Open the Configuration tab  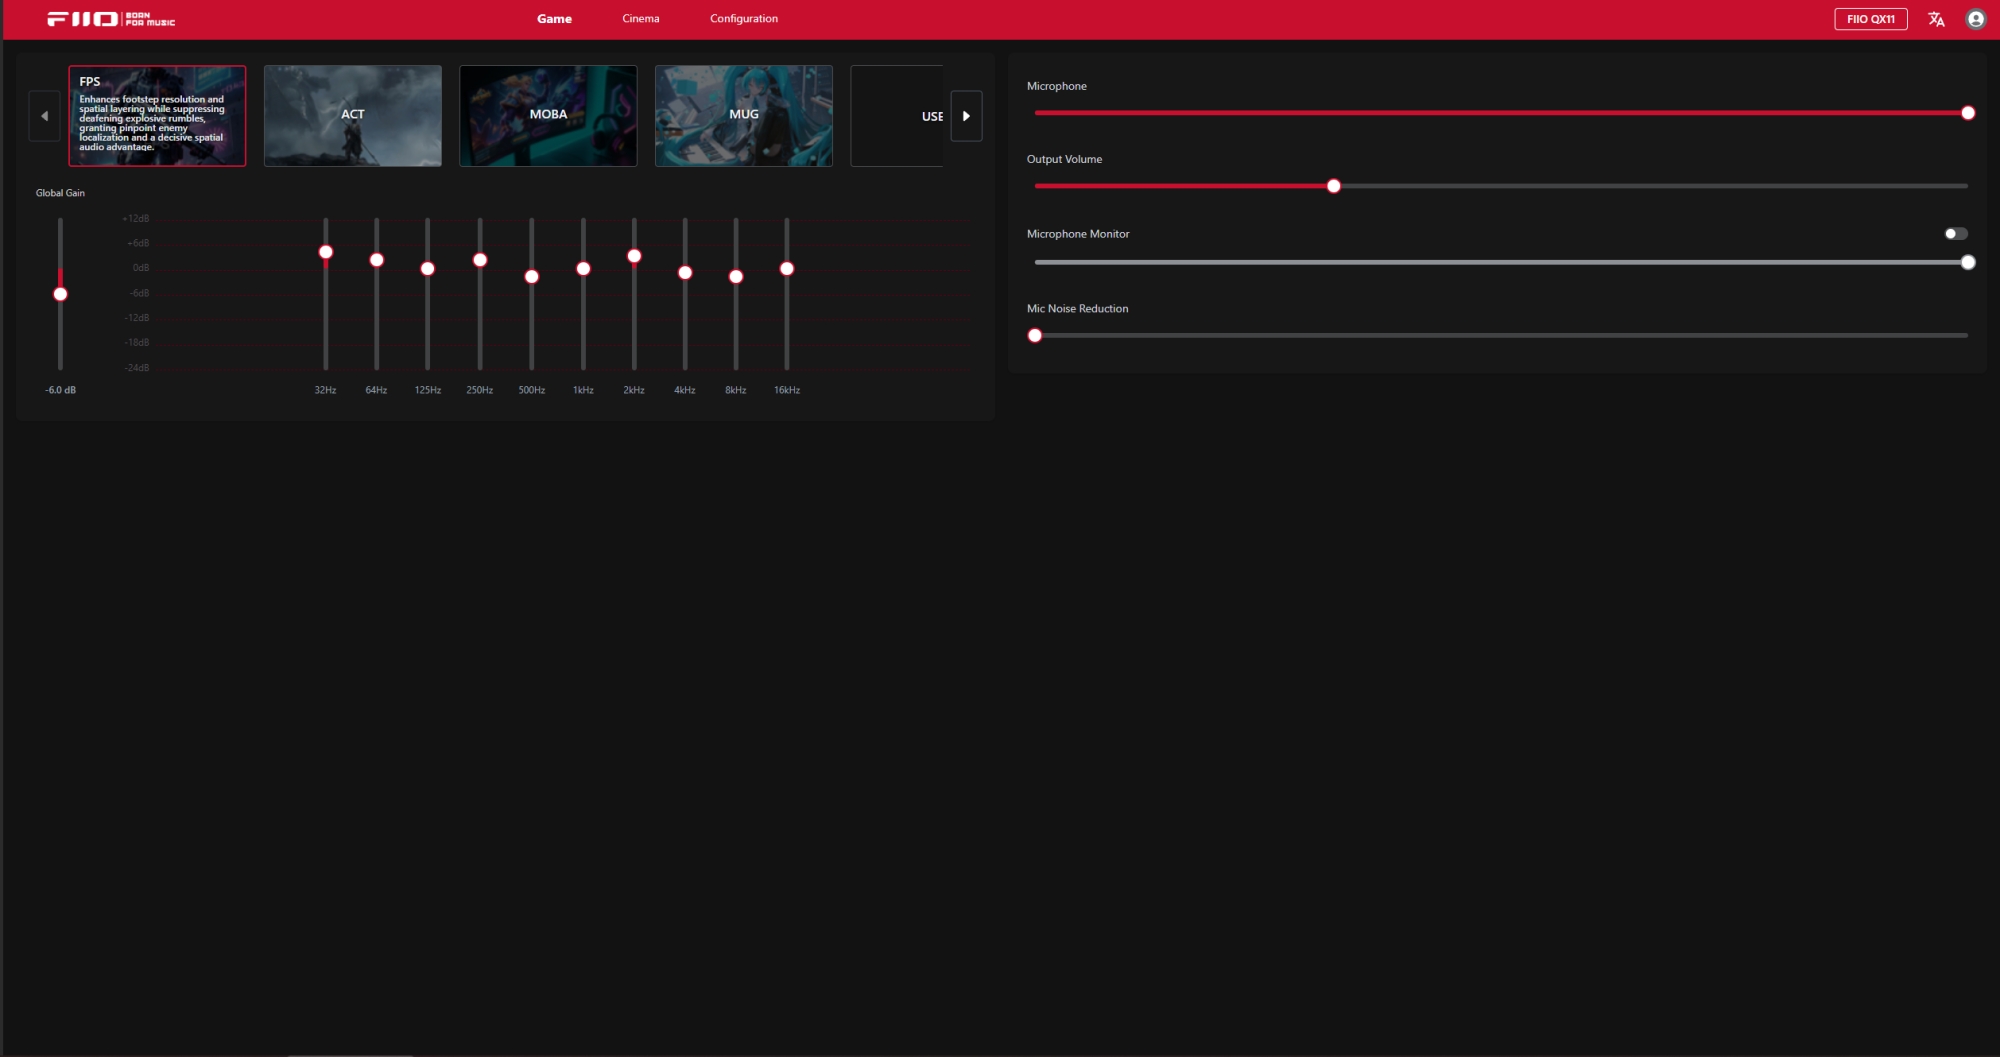point(744,19)
